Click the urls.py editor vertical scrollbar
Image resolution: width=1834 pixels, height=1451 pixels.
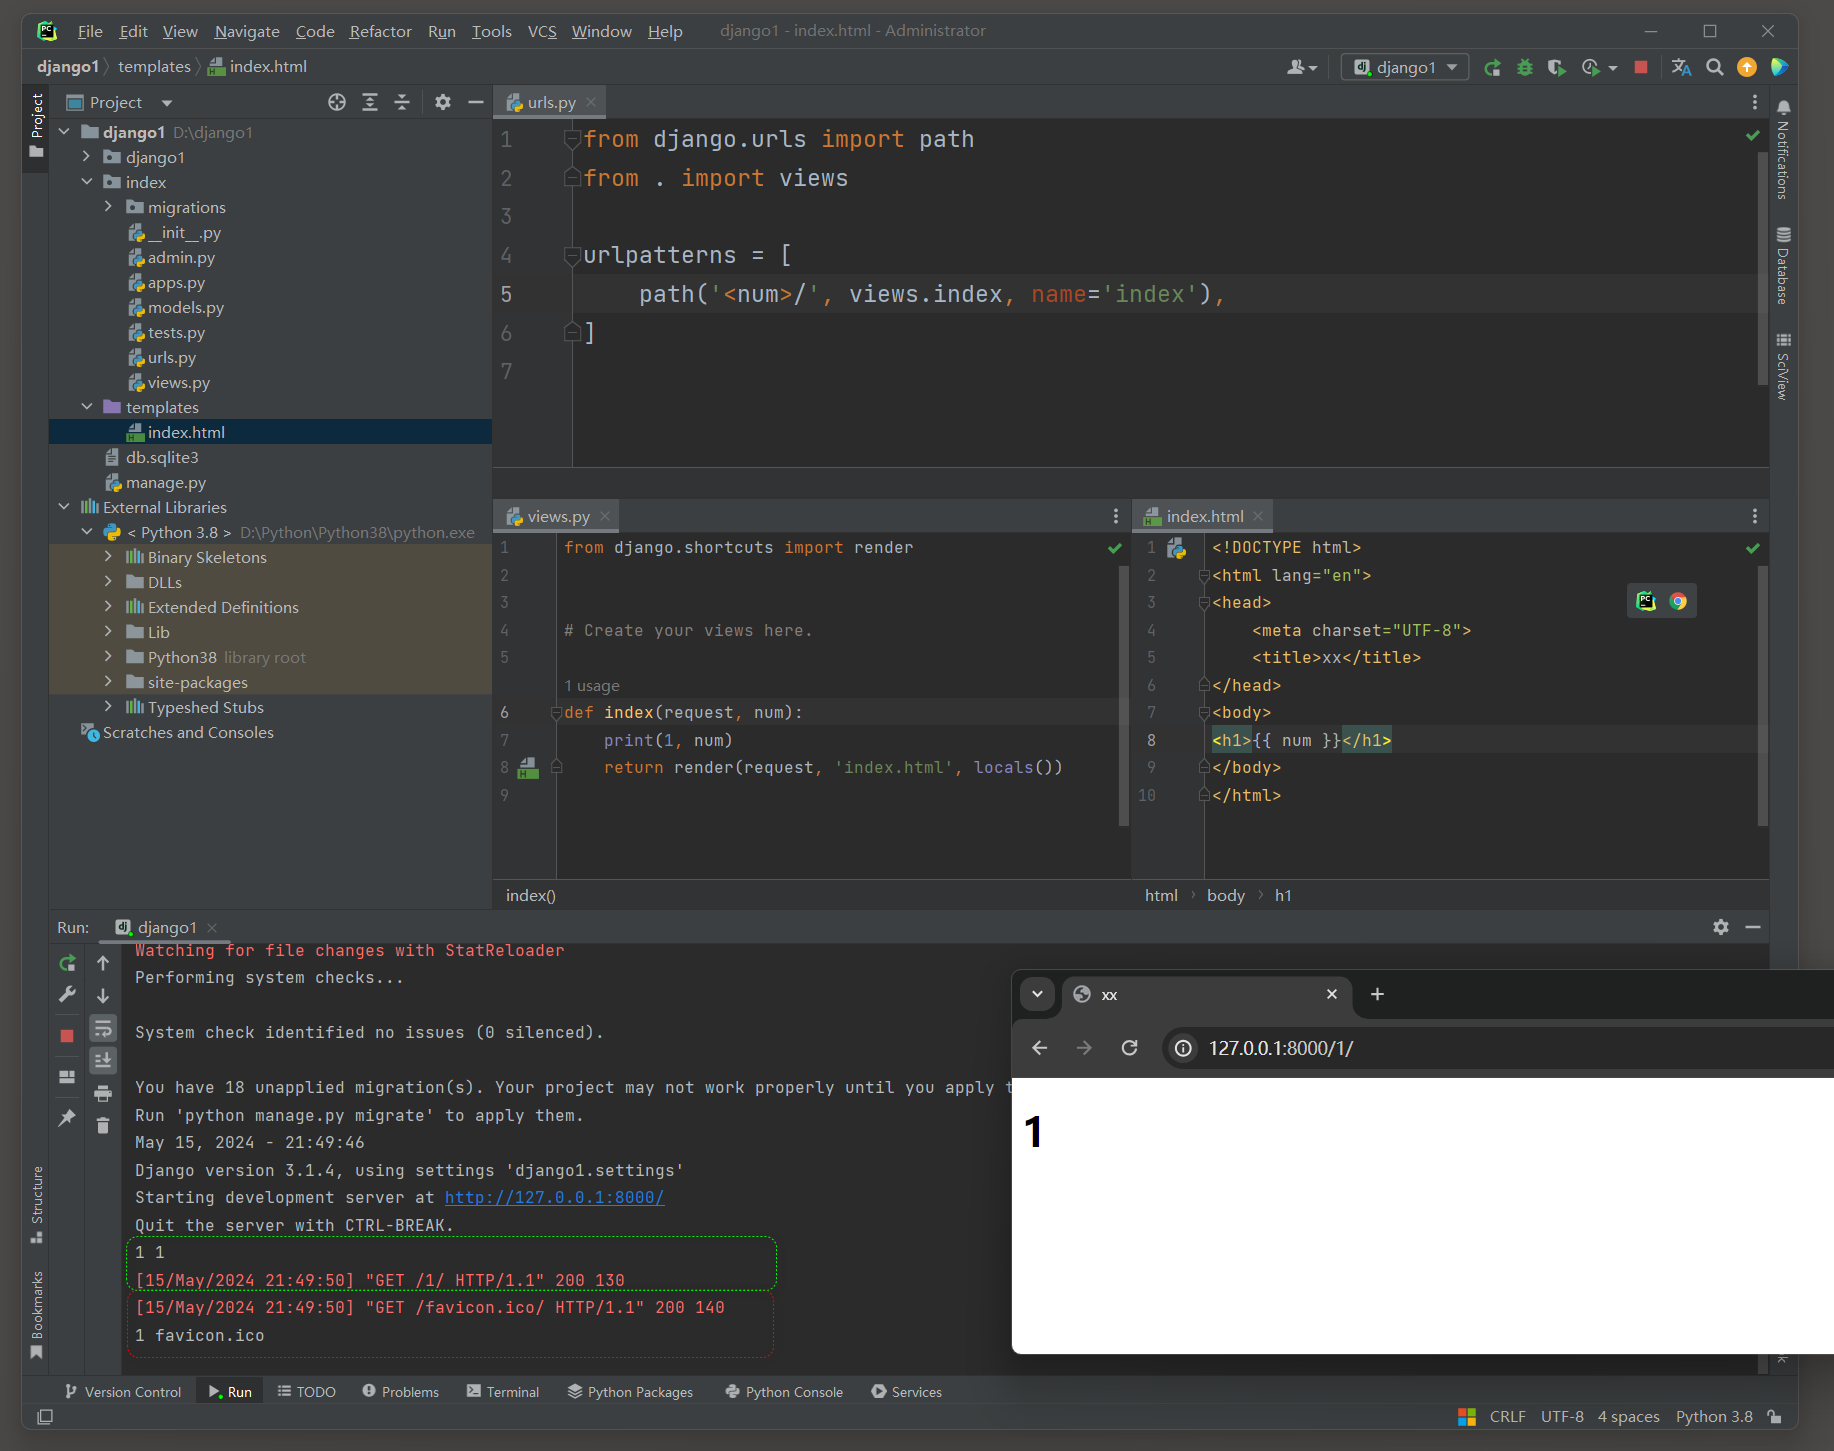tap(1762, 268)
